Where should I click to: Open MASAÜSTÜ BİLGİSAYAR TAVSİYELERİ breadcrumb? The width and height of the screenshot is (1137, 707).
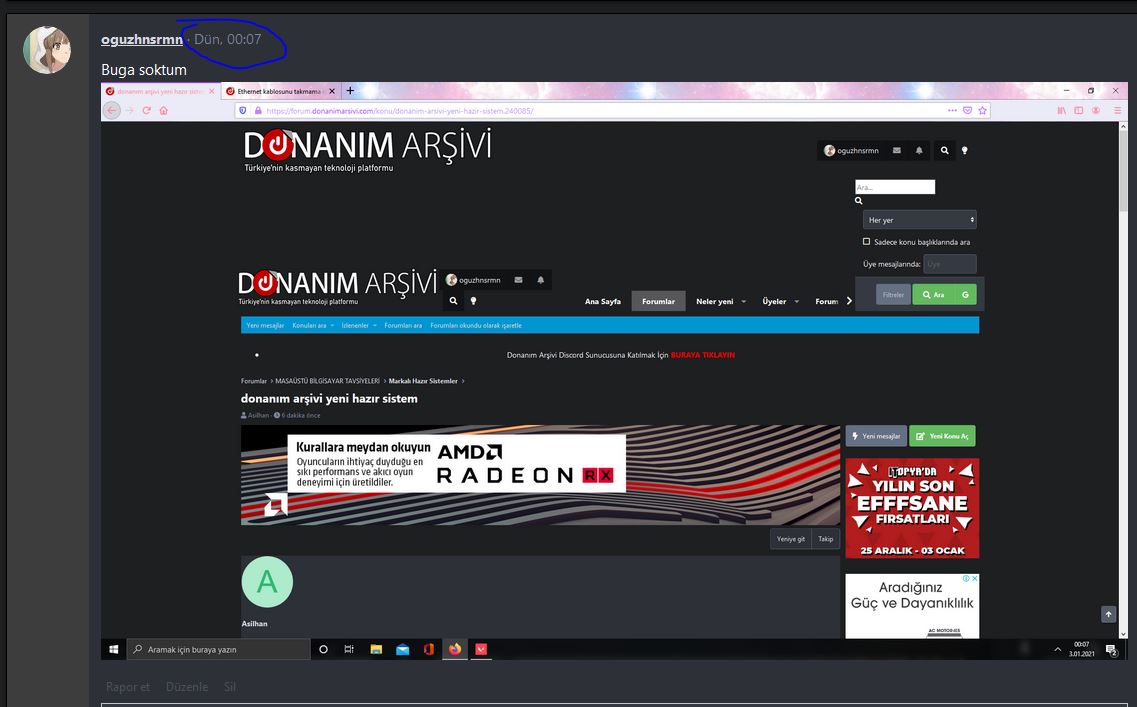tap(327, 381)
